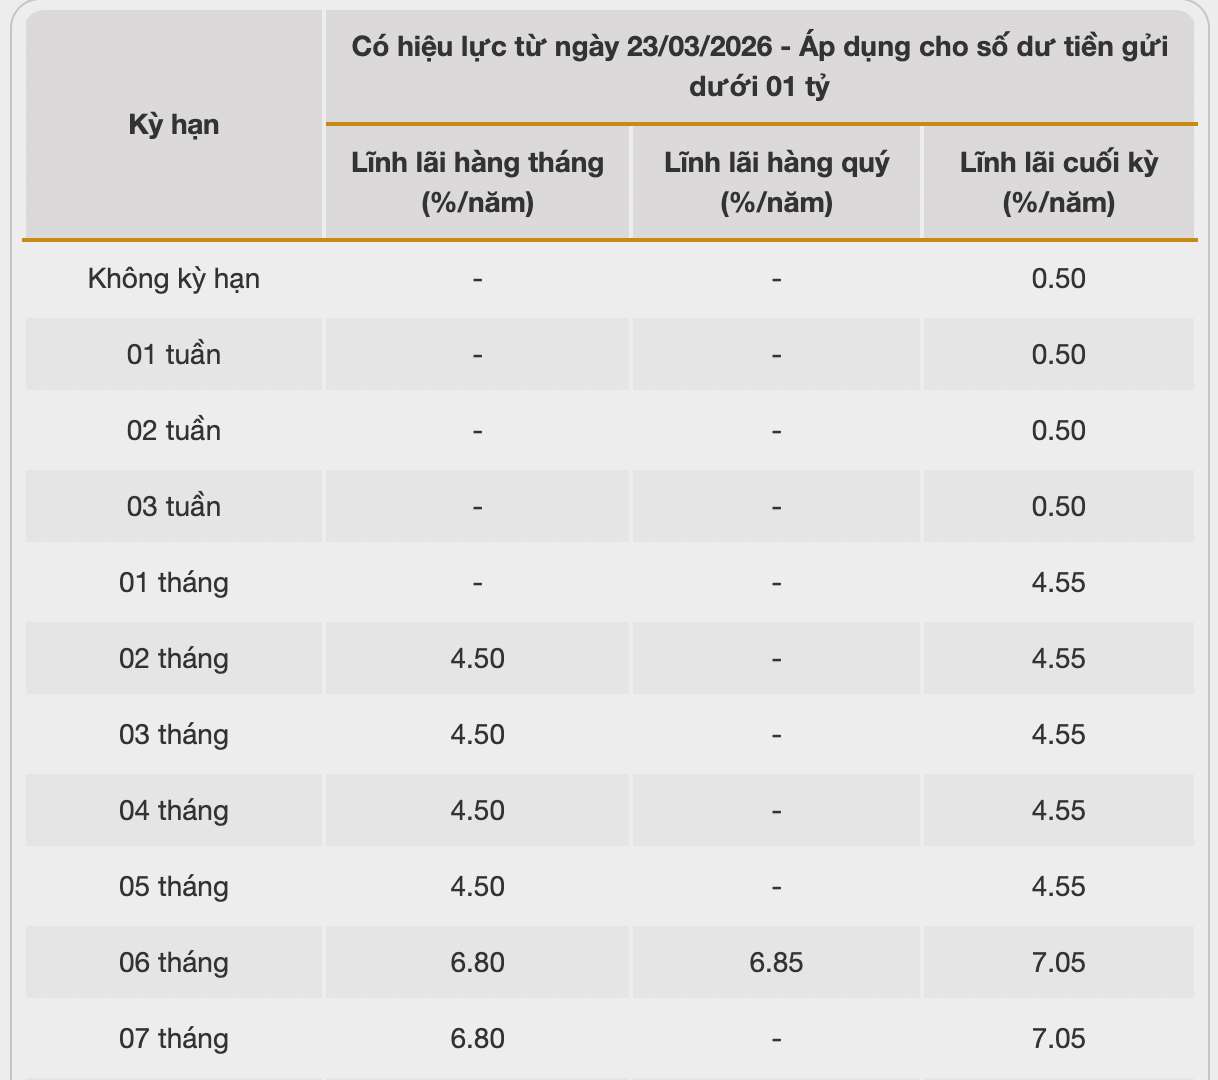Click the 4.55 end-of-term rate for 04 tháng
This screenshot has width=1218, height=1080.
pyautogui.click(x=1058, y=810)
